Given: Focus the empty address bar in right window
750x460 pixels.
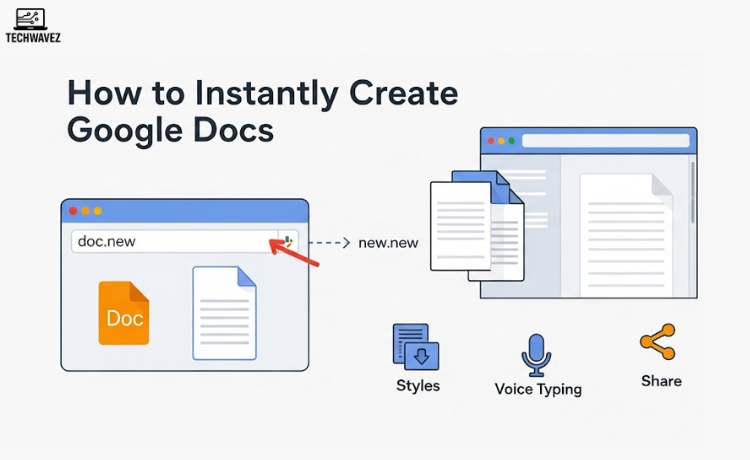Looking at the screenshot, I should click(605, 140).
